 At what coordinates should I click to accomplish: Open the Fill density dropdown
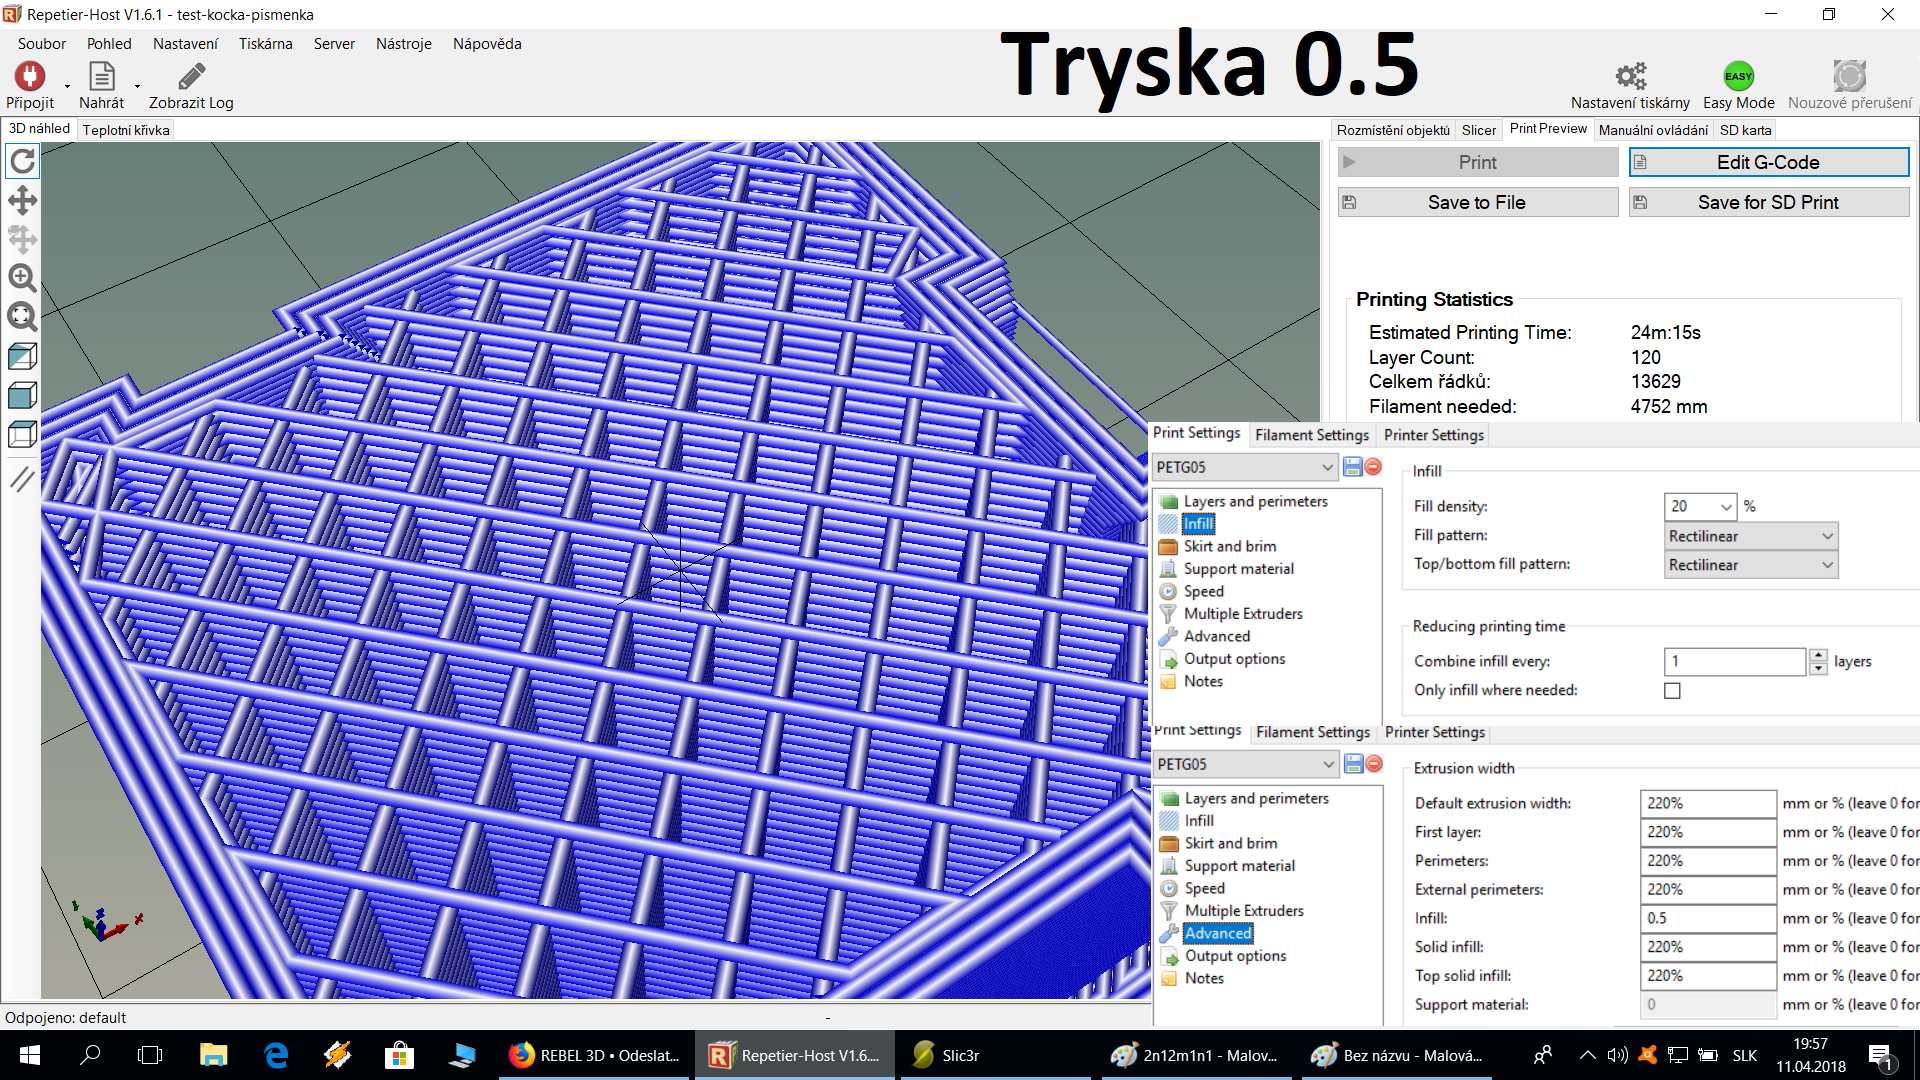click(x=1725, y=507)
